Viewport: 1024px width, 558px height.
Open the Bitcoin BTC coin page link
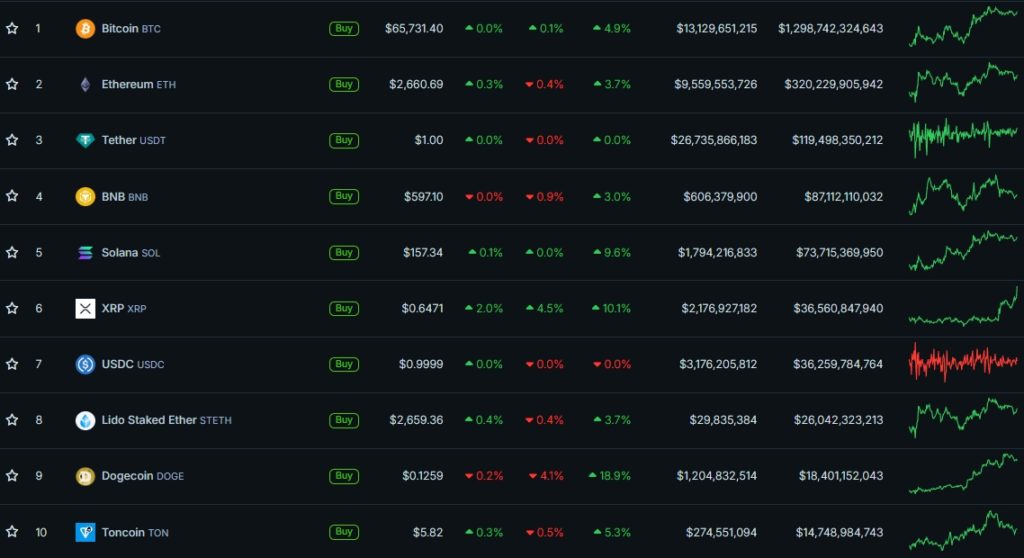coord(131,29)
